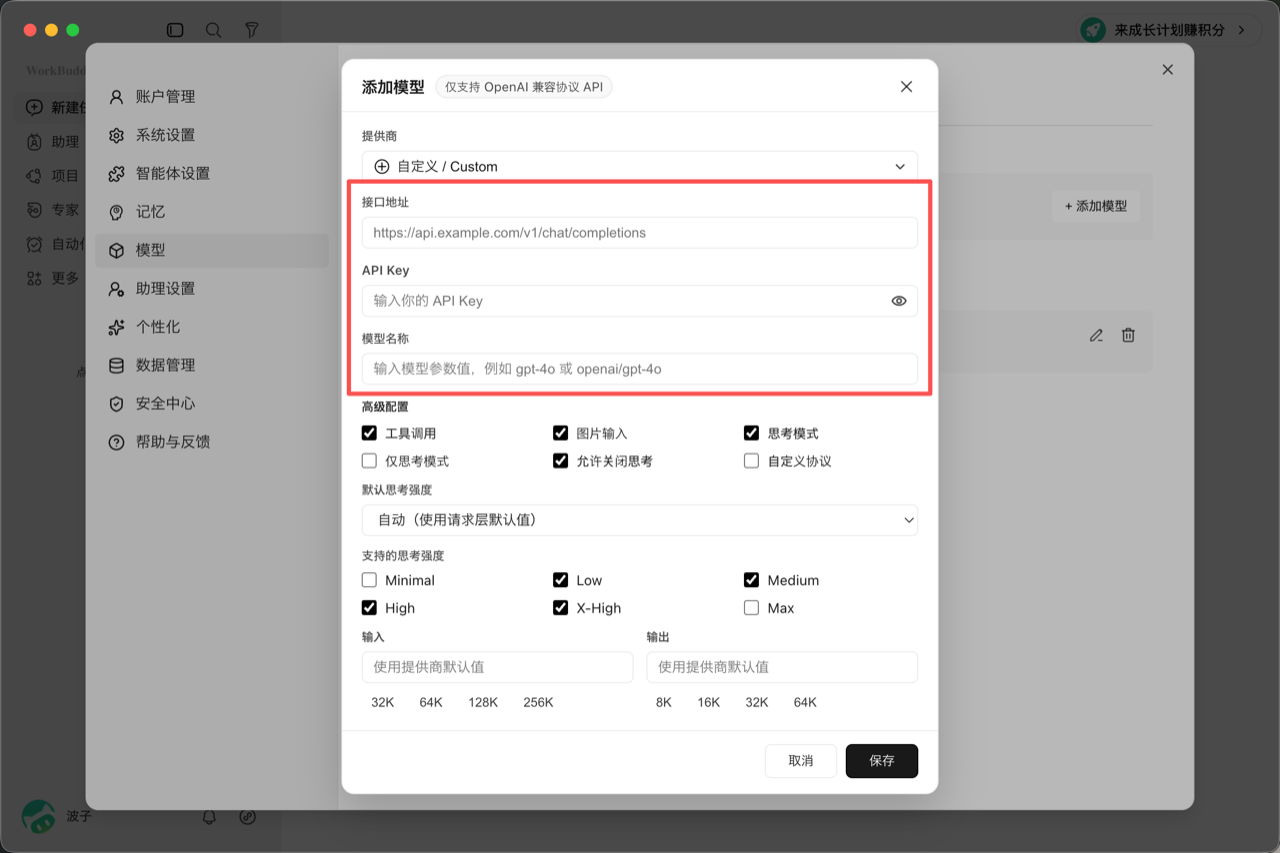The width and height of the screenshot is (1280, 853).
Task: Select 模型 in settings sidebar
Action: [x=211, y=250]
